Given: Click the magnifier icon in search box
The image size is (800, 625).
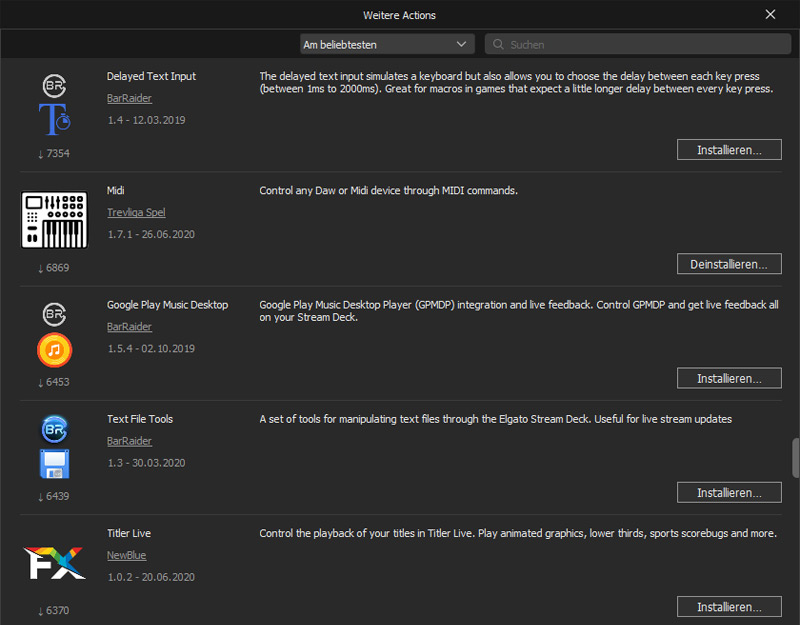Looking at the screenshot, I should [497, 44].
